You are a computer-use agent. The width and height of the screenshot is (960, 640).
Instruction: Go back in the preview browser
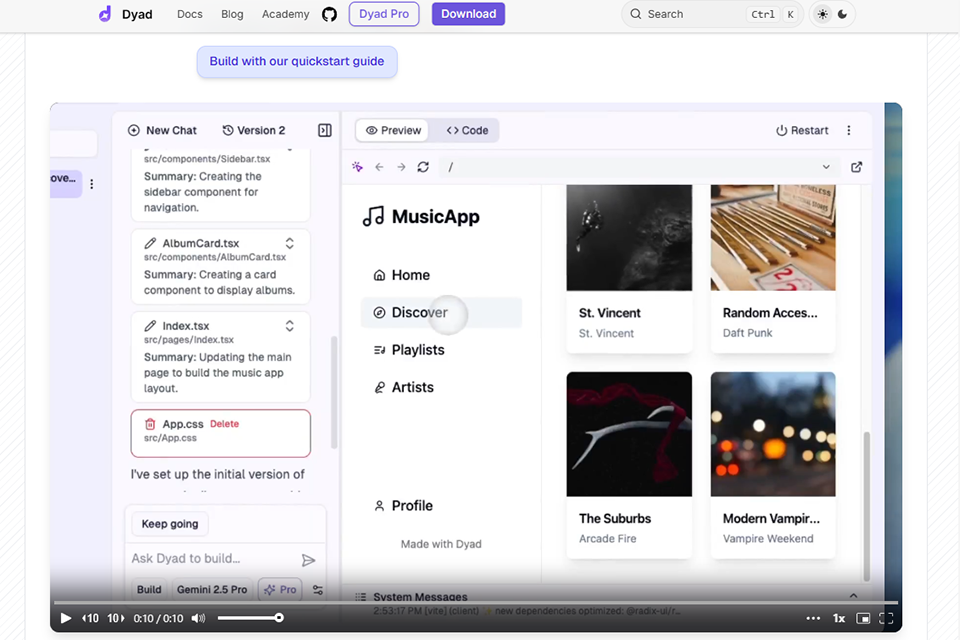pyautogui.click(x=379, y=167)
